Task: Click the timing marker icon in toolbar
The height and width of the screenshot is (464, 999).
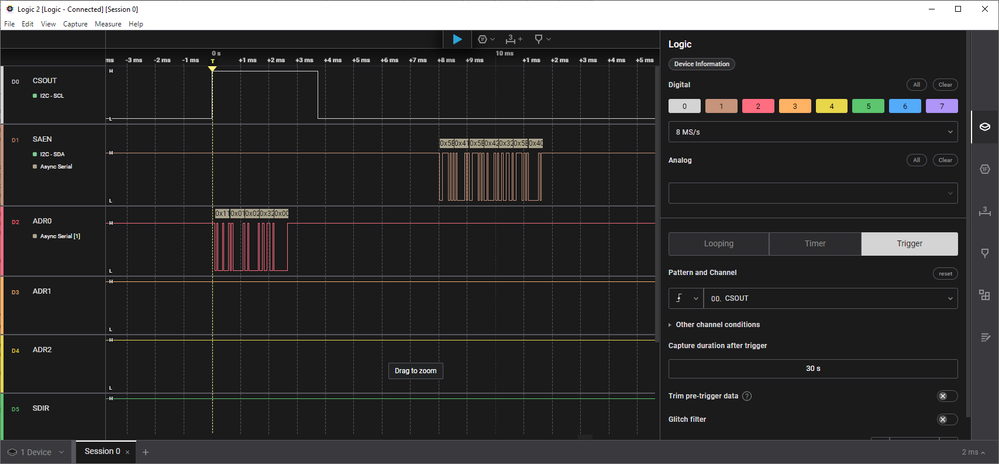Action: [x=538, y=39]
